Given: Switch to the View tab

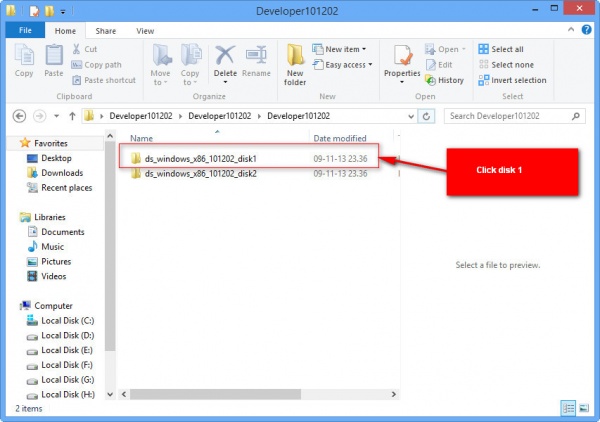Looking at the screenshot, I should (x=145, y=31).
